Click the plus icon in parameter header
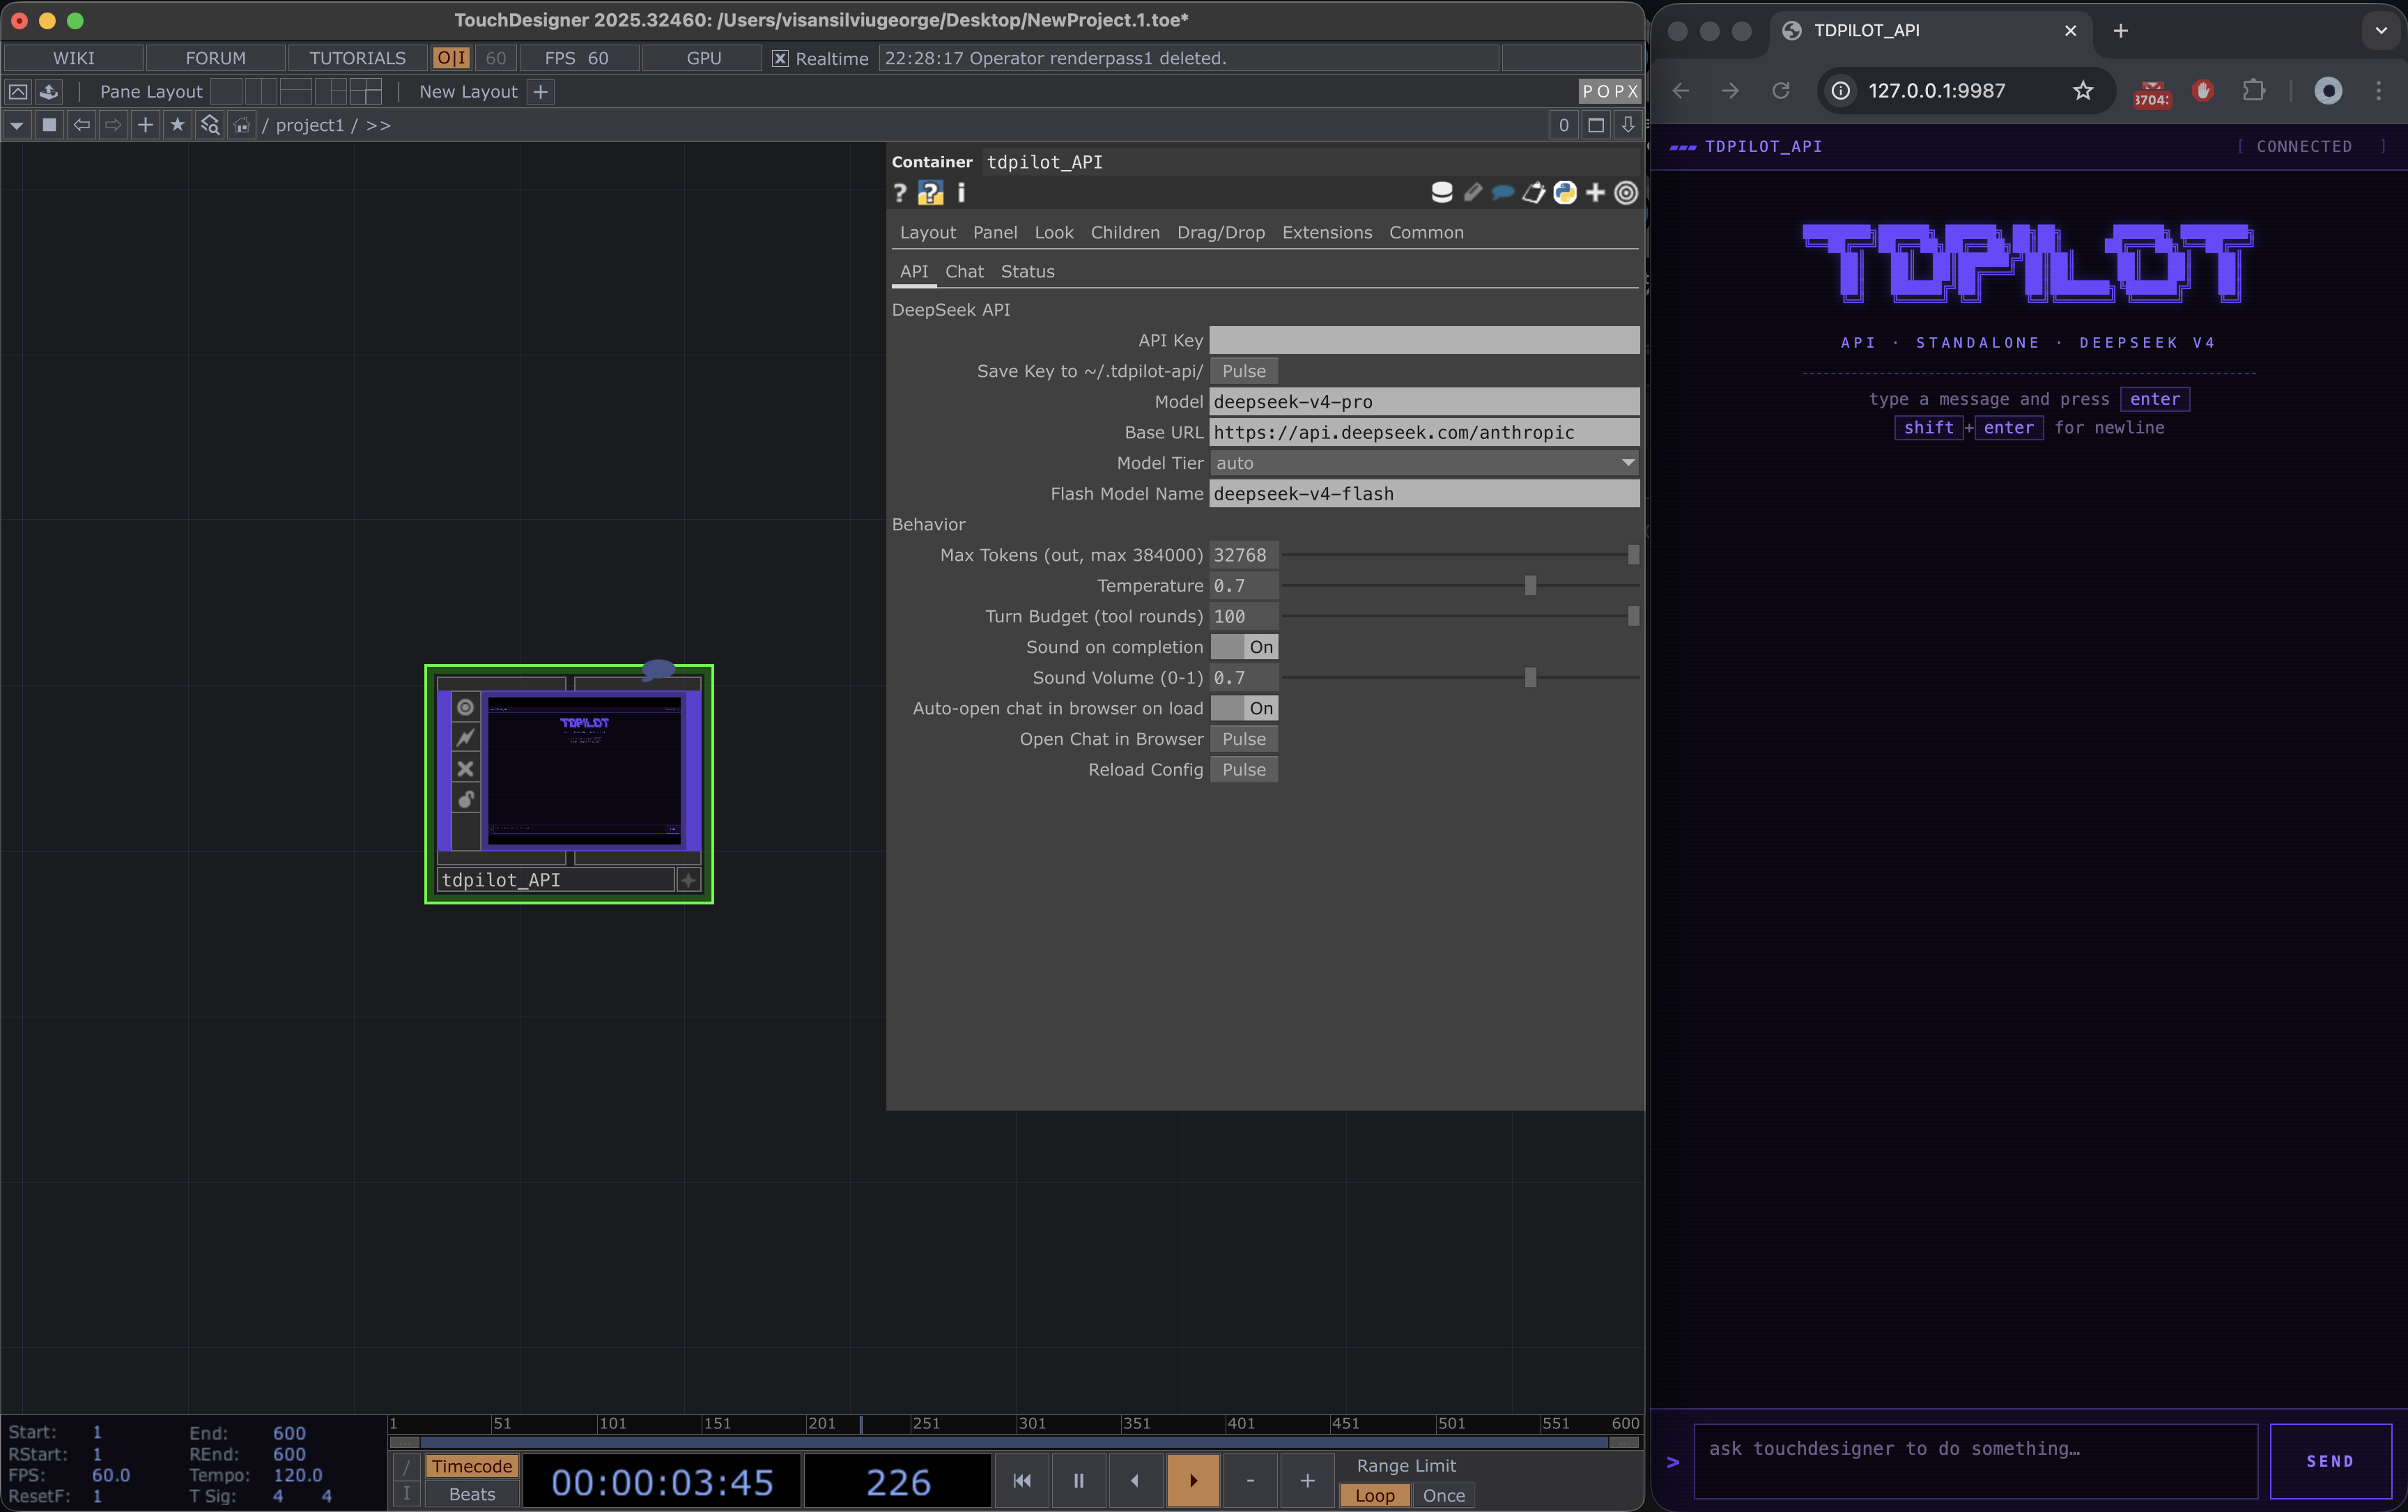The image size is (2408, 1512). coord(1596,193)
